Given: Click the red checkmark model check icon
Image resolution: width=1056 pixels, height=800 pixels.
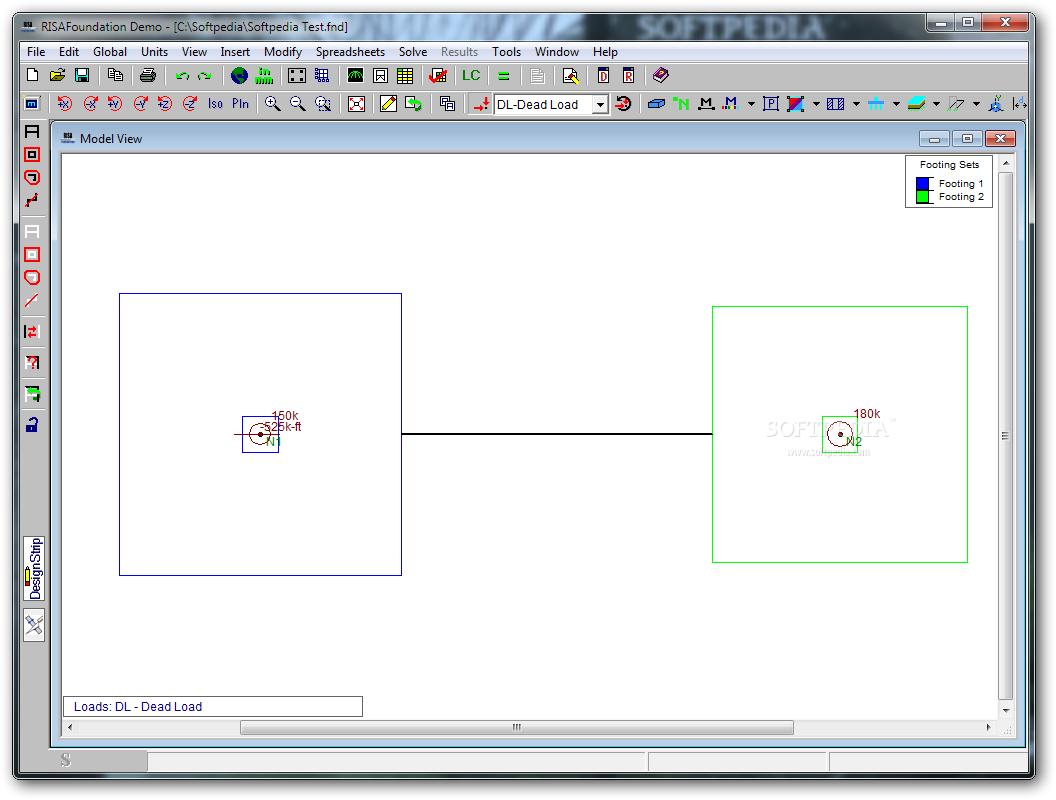Looking at the screenshot, I should point(438,75).
